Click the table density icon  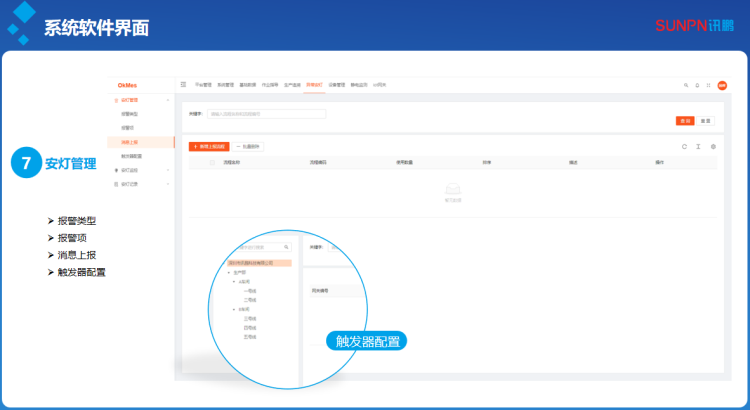tap(698, 146)
